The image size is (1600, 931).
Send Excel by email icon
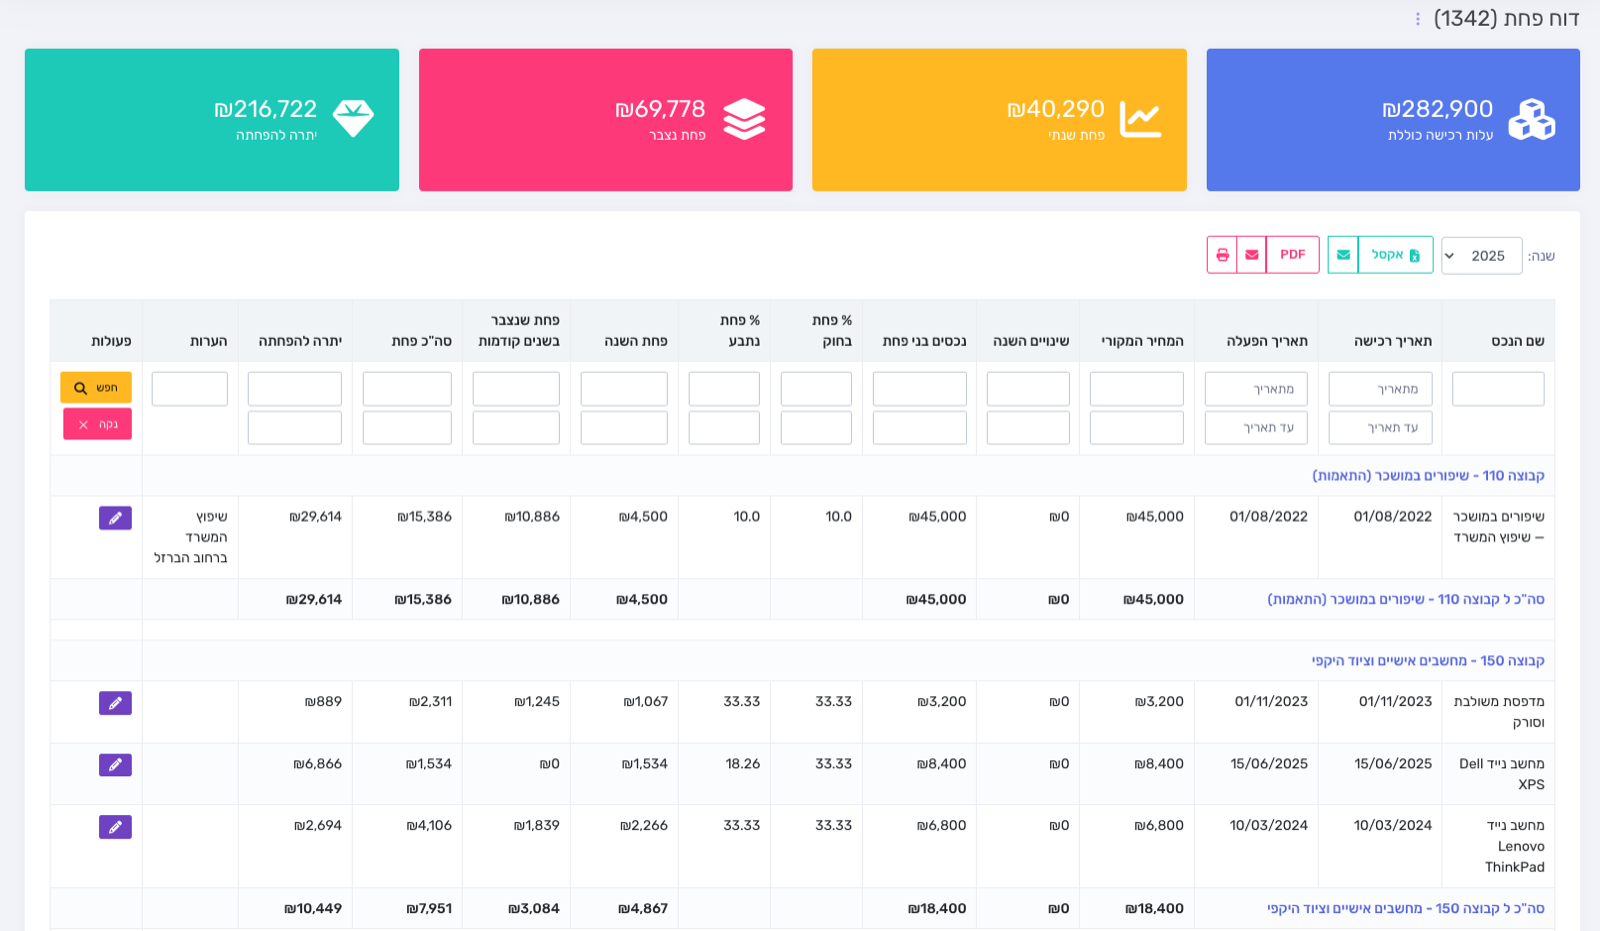[x=1343, y=255]
